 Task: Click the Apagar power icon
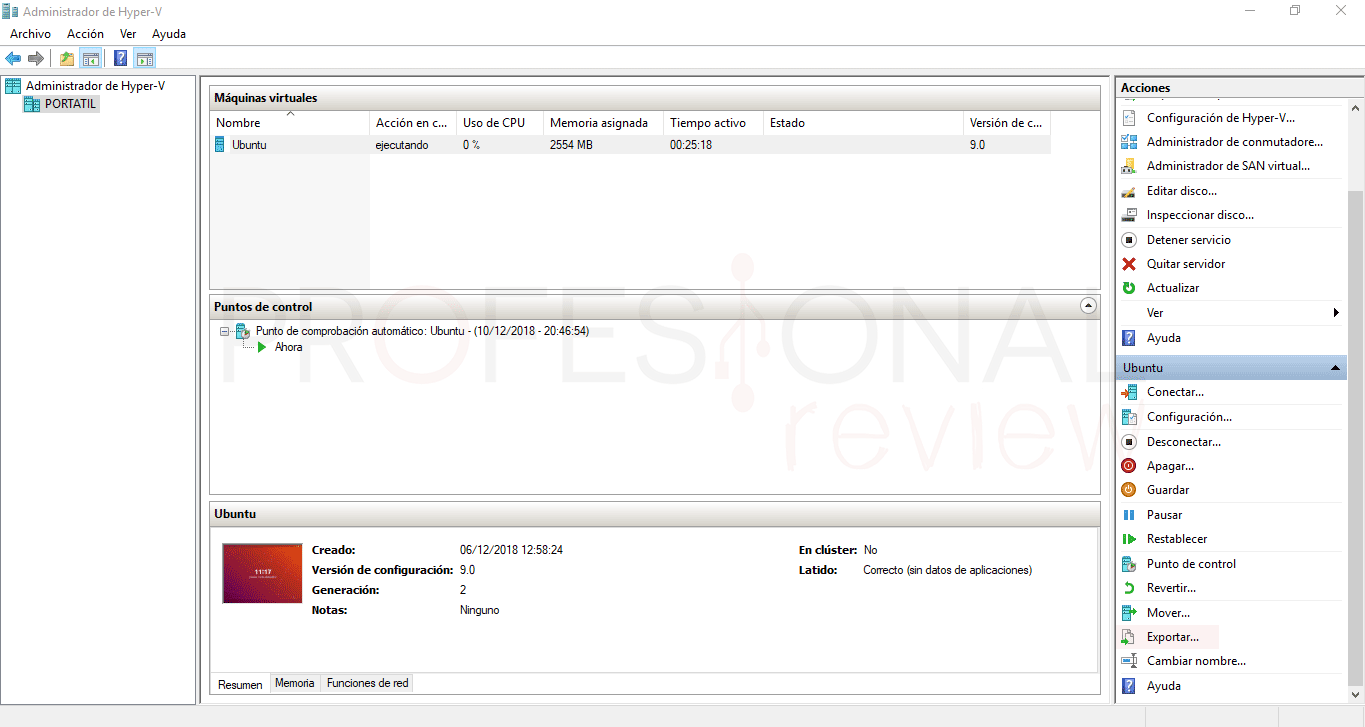tap(1129, 466)
